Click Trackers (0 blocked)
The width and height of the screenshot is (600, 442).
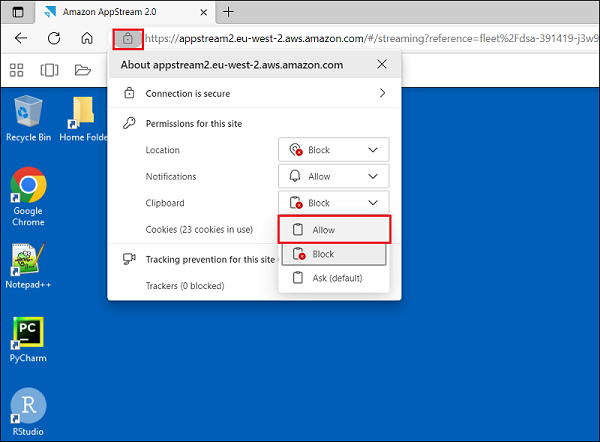pos(185,286)
